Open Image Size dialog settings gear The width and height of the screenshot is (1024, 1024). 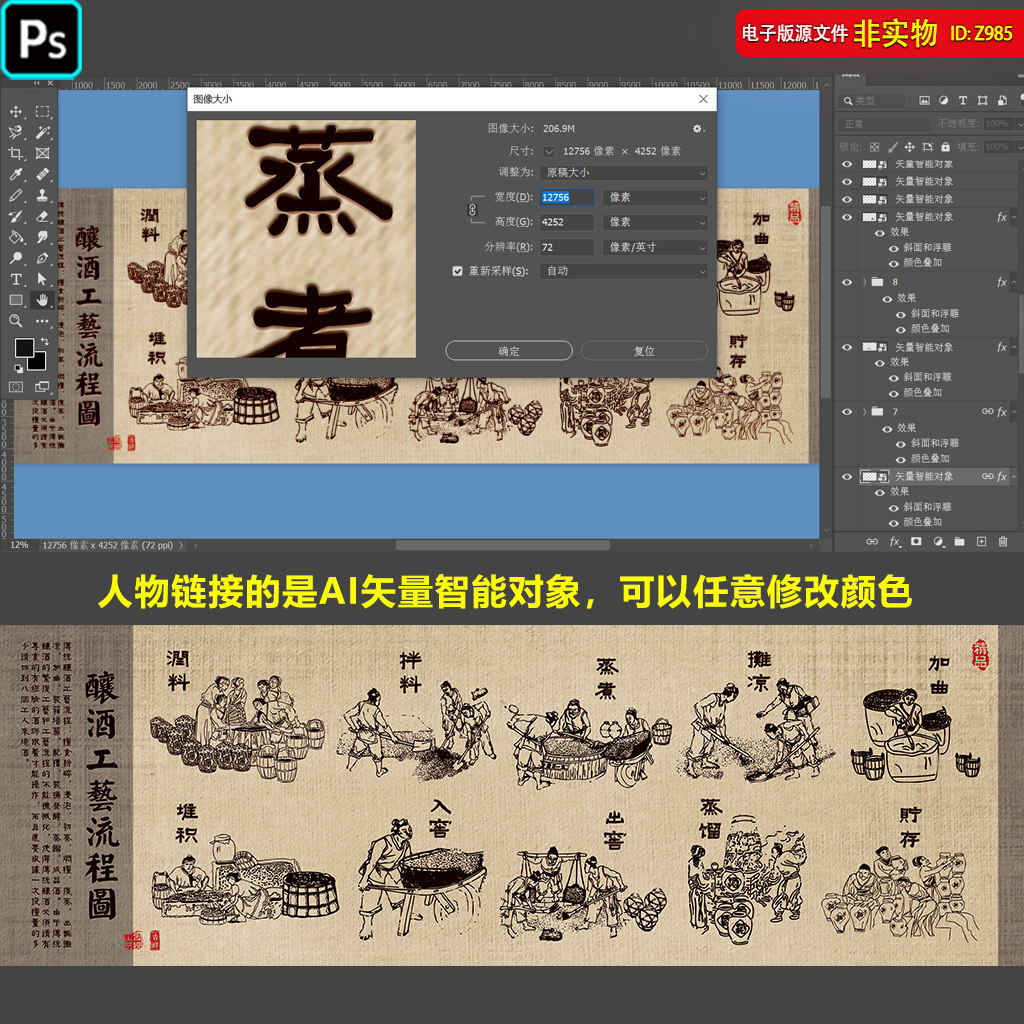coord(698,129)
